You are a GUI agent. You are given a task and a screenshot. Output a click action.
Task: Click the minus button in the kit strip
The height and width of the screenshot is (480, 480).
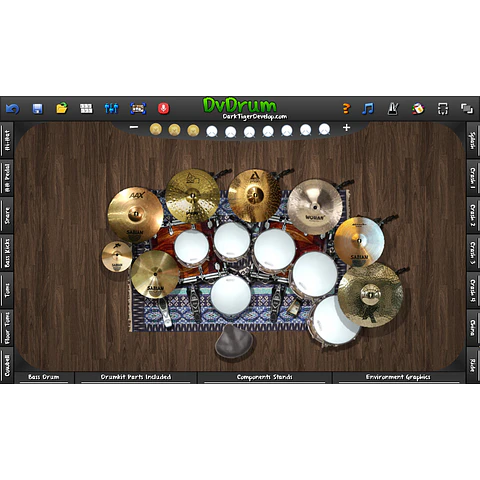[134, 127]
